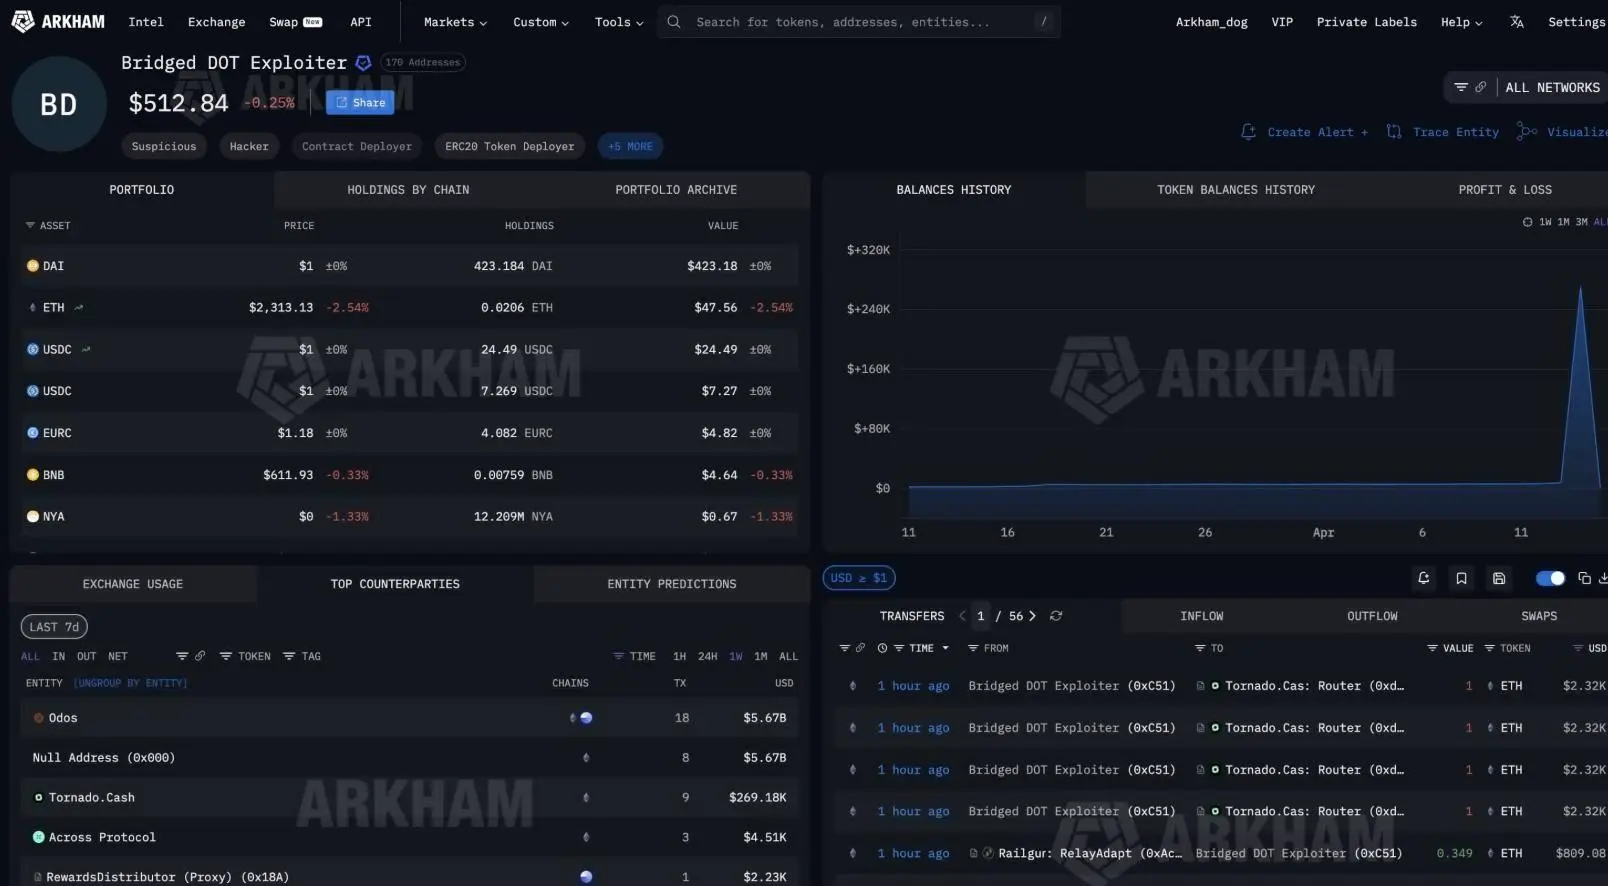Open the Tools dropdown menu

click(619, 21)
